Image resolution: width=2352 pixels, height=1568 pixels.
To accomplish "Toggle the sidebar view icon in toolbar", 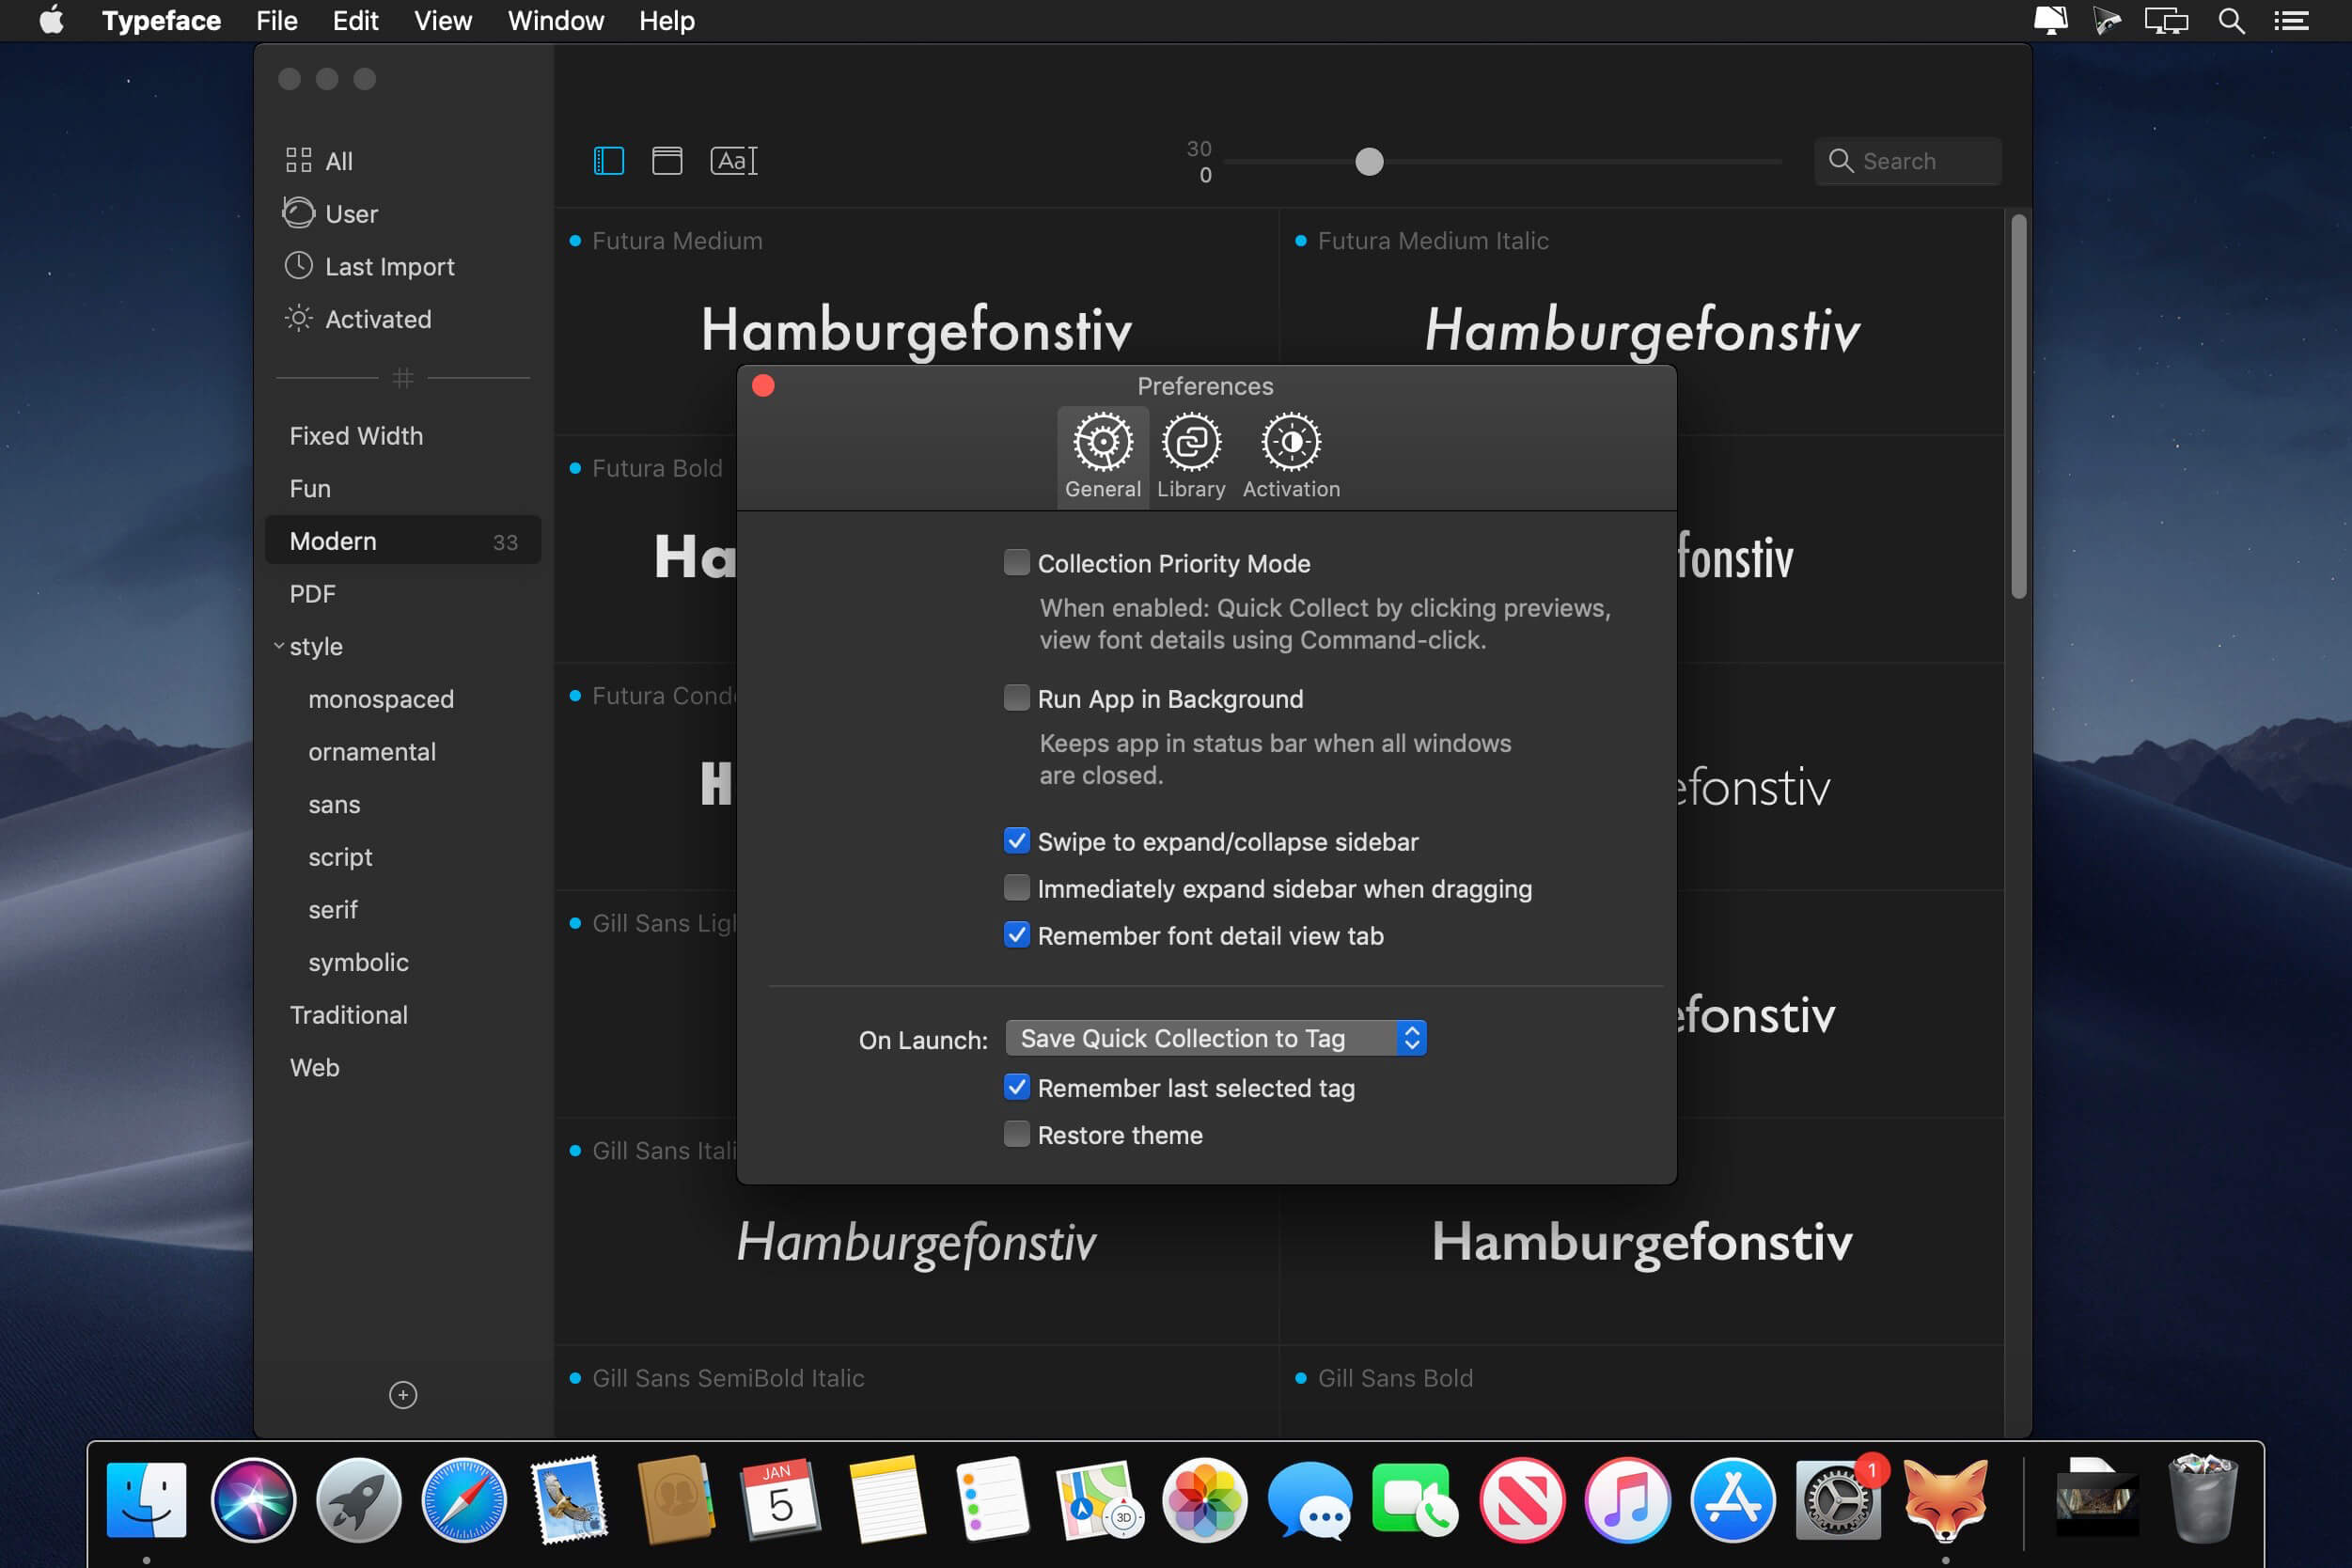I will click(x=608, y=161).
